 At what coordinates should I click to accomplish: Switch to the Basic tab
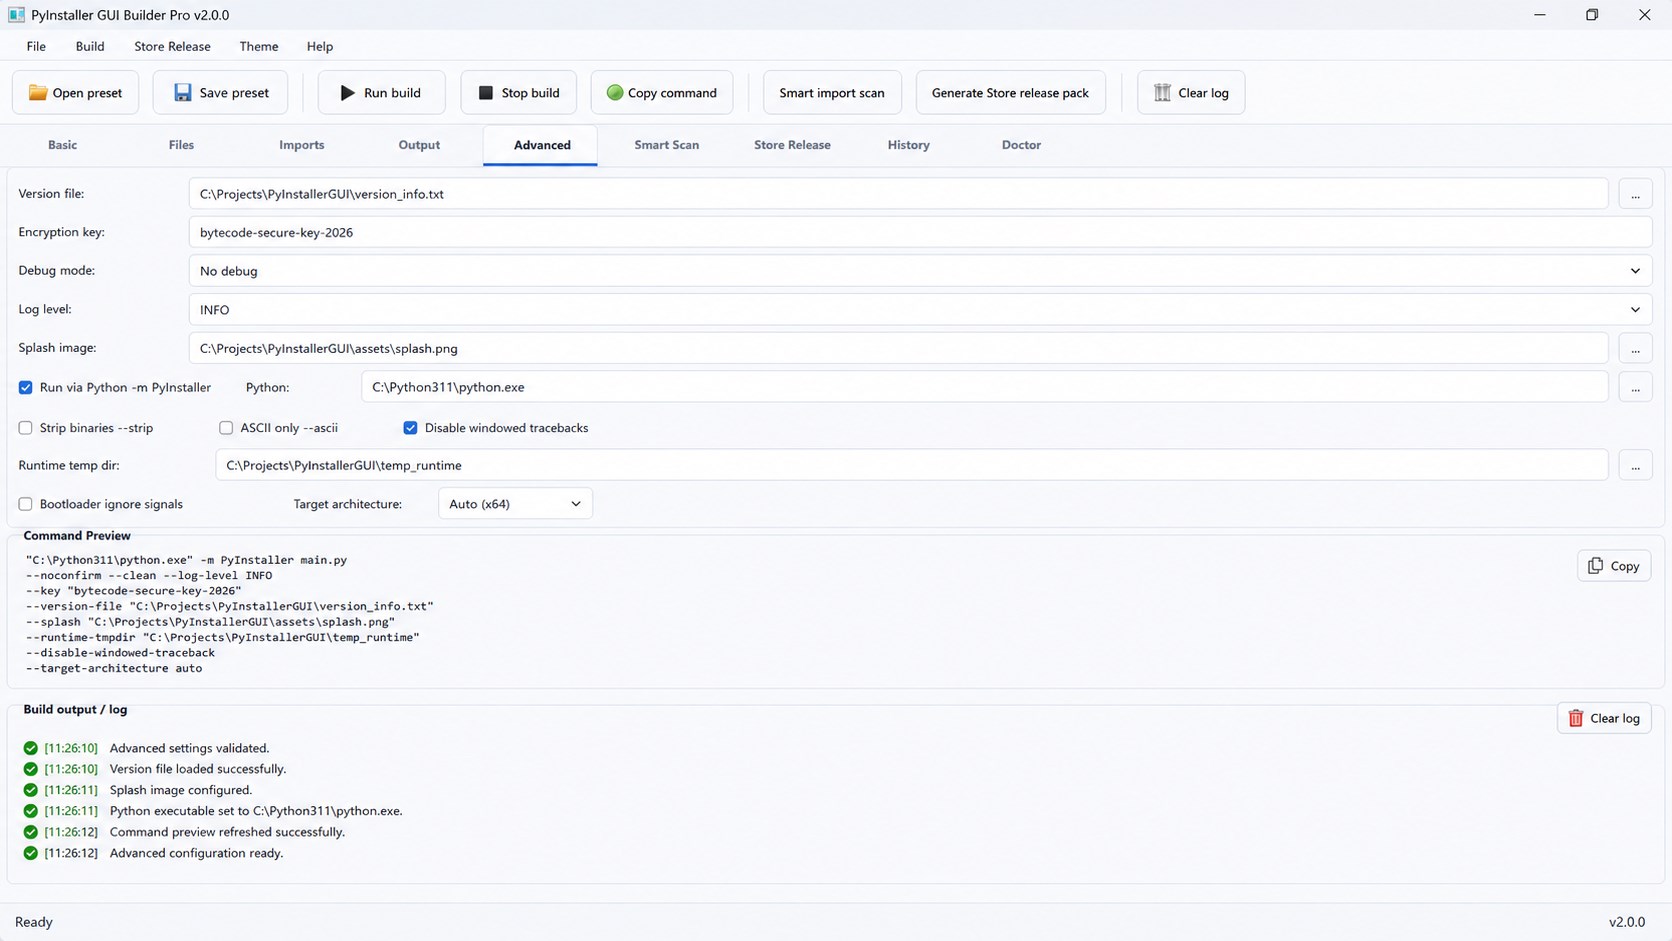tap(62, 145)
